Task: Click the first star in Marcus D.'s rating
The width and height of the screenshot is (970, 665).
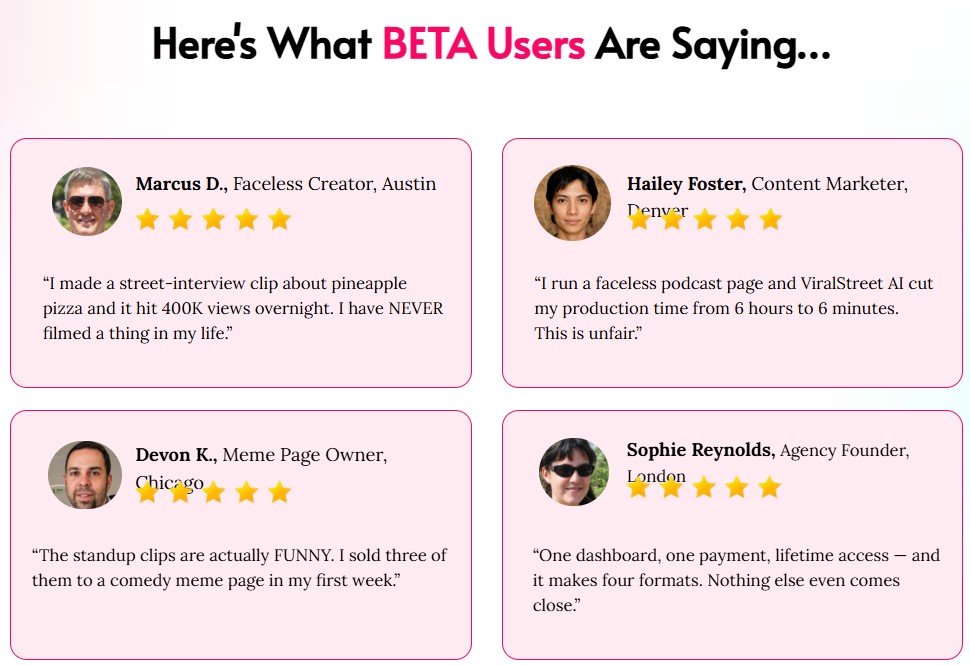Action: [147, 219]
